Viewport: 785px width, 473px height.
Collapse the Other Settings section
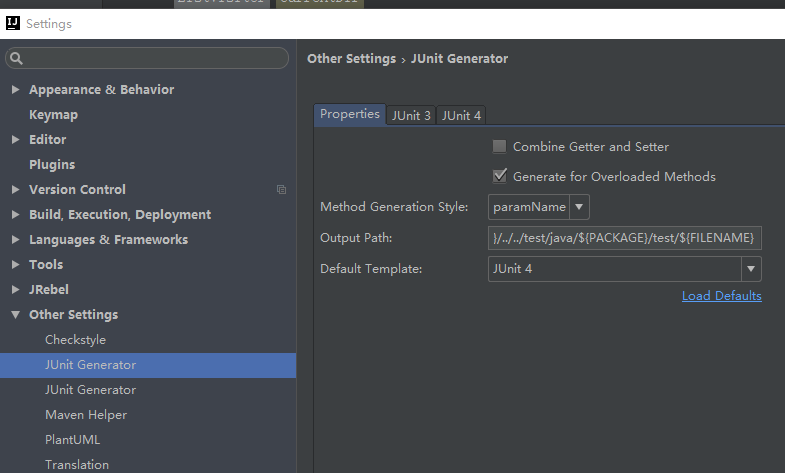tap(15, 315)
